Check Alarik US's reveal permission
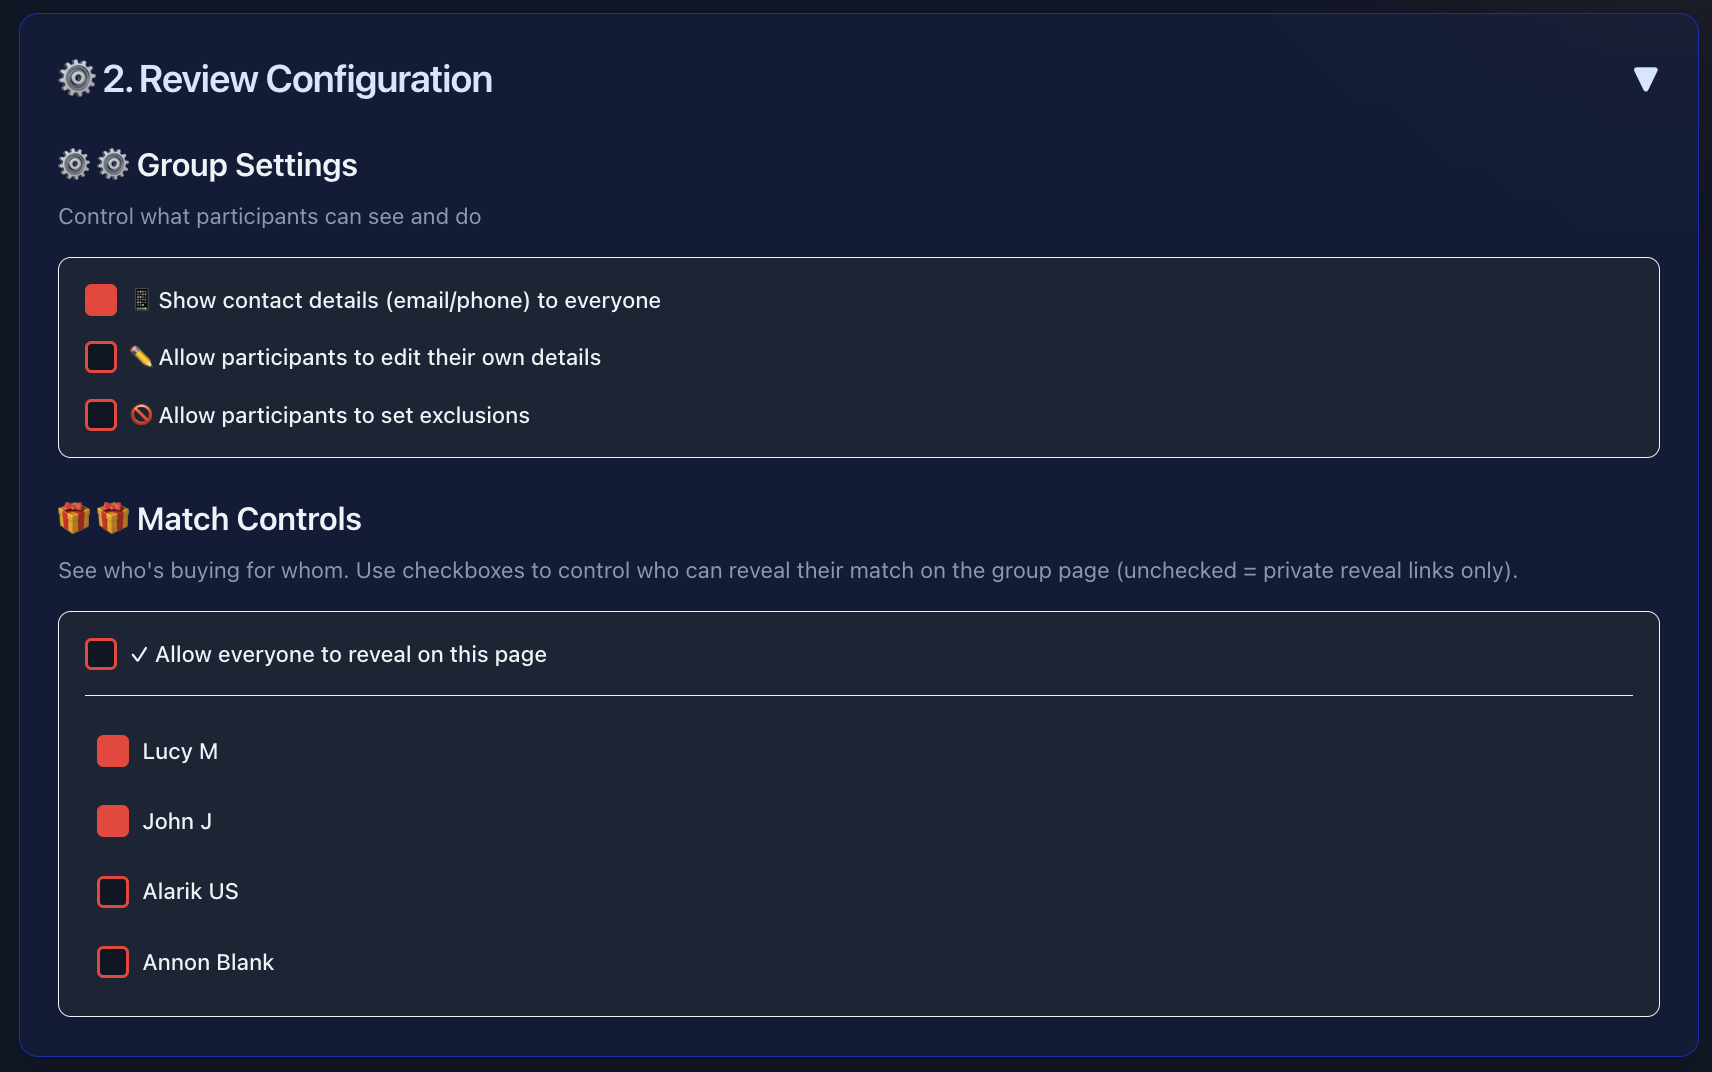Screen dimensions: 1712x1072 point(112,891)
